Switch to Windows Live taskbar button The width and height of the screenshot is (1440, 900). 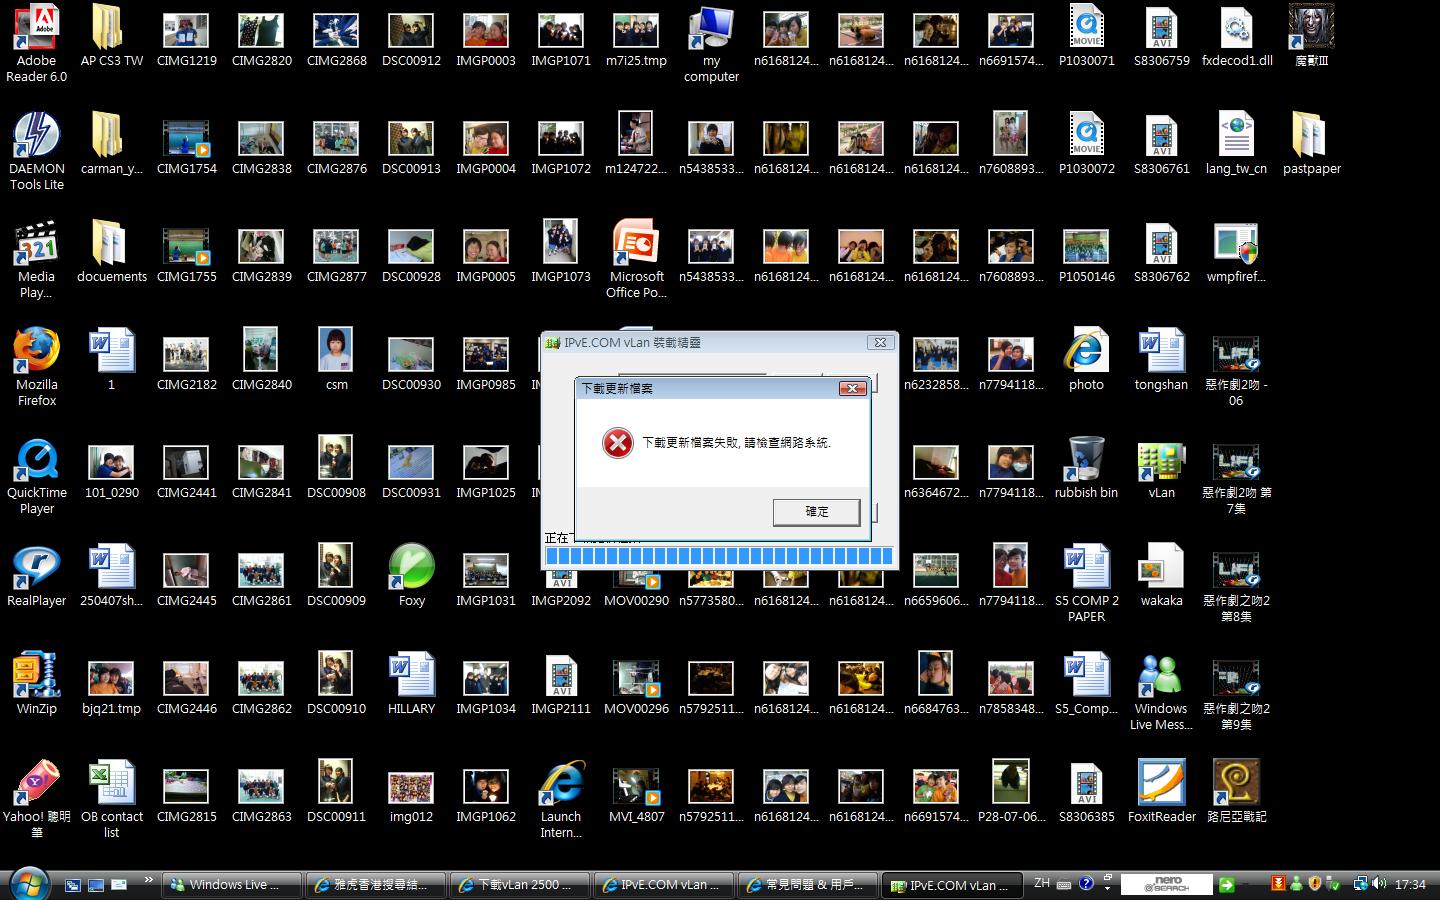[x=232, y=885]
